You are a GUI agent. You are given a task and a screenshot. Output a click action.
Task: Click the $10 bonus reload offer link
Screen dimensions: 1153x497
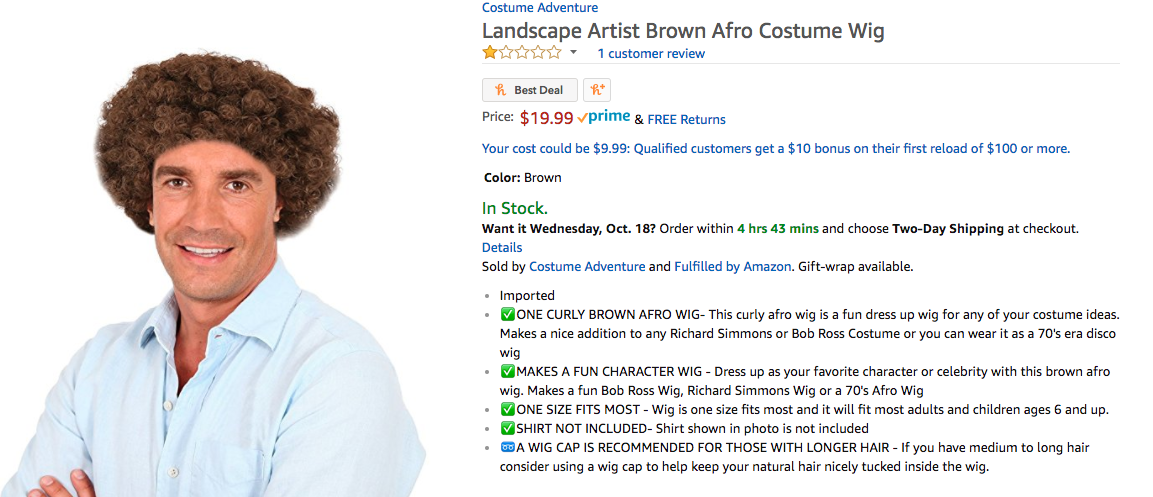(x=776, y=149)
